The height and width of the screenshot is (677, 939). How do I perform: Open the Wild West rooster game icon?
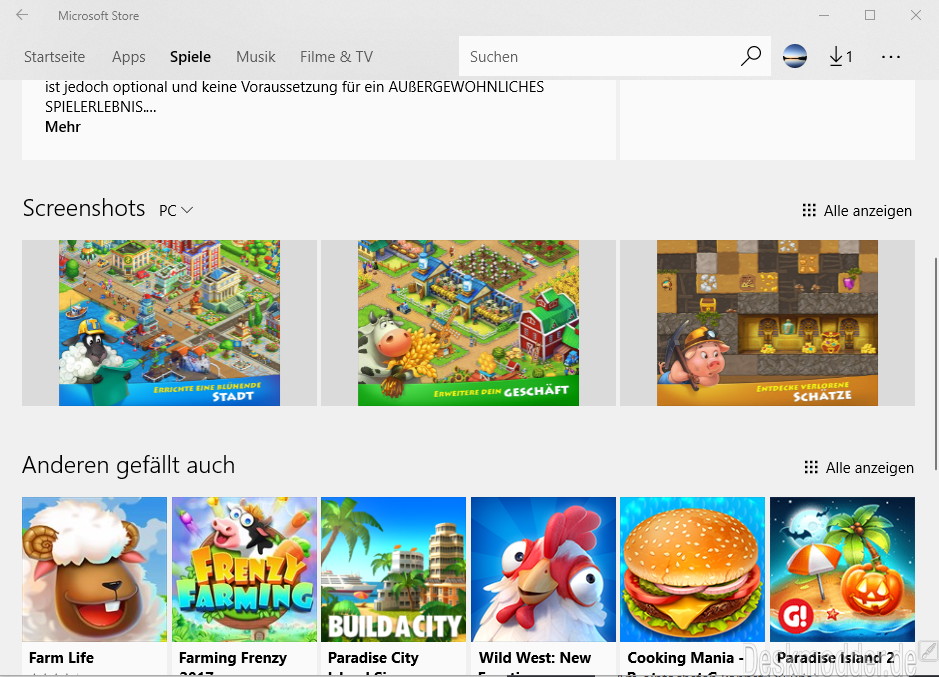(543, 569)
